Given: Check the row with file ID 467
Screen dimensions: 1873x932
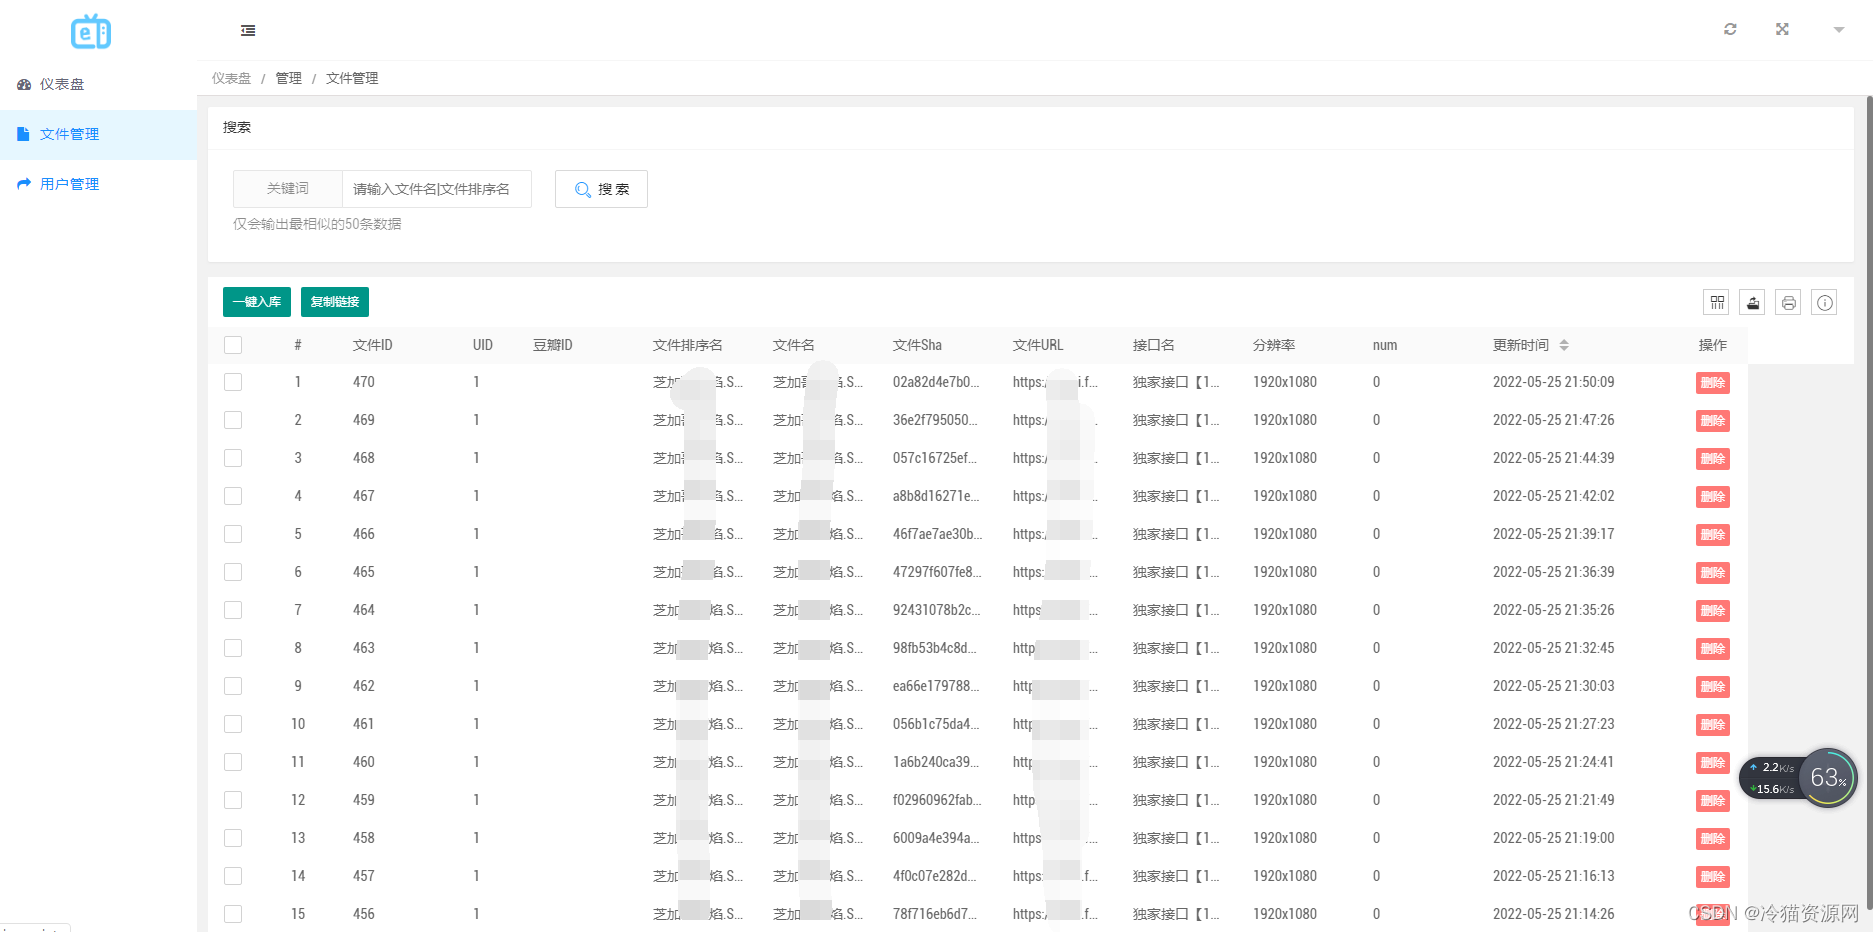Looking at the screenshot, I should tap(233, 496).
